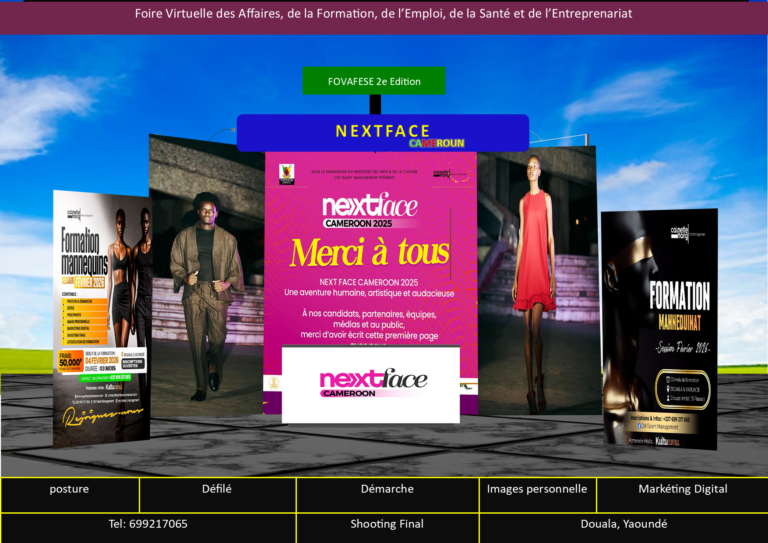Select the Shooting Final cell
This screenshot has width=768, height=543.
(387, 528)
